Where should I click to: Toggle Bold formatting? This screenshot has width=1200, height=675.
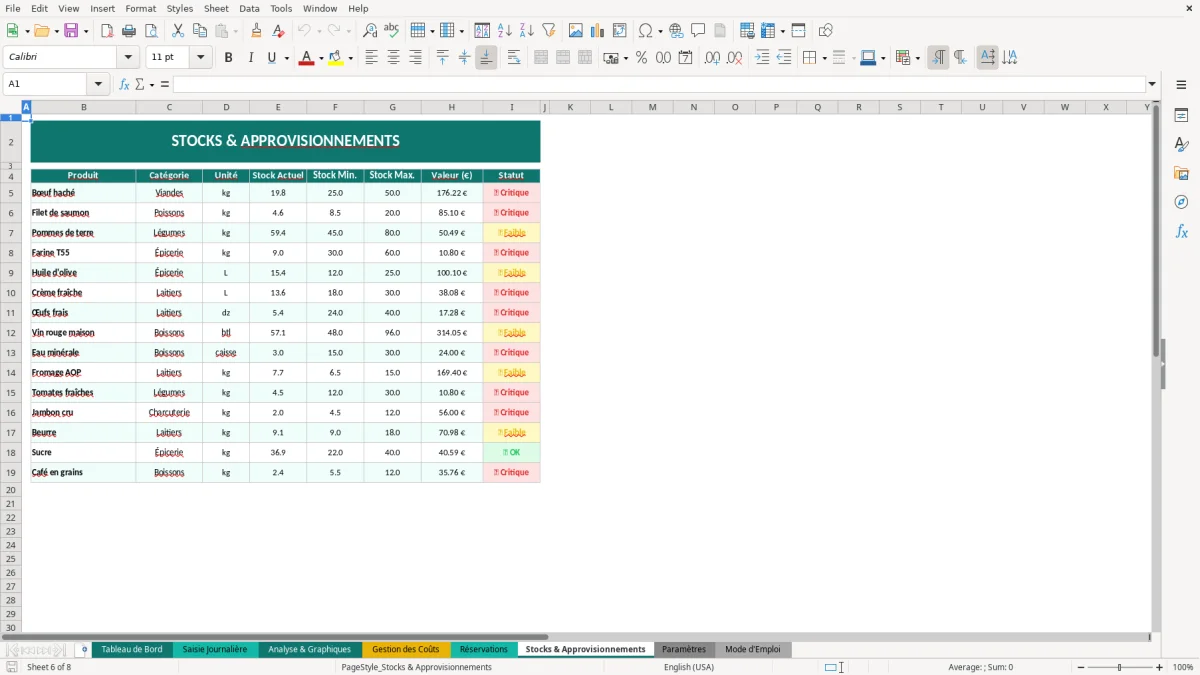coord(229,58)
